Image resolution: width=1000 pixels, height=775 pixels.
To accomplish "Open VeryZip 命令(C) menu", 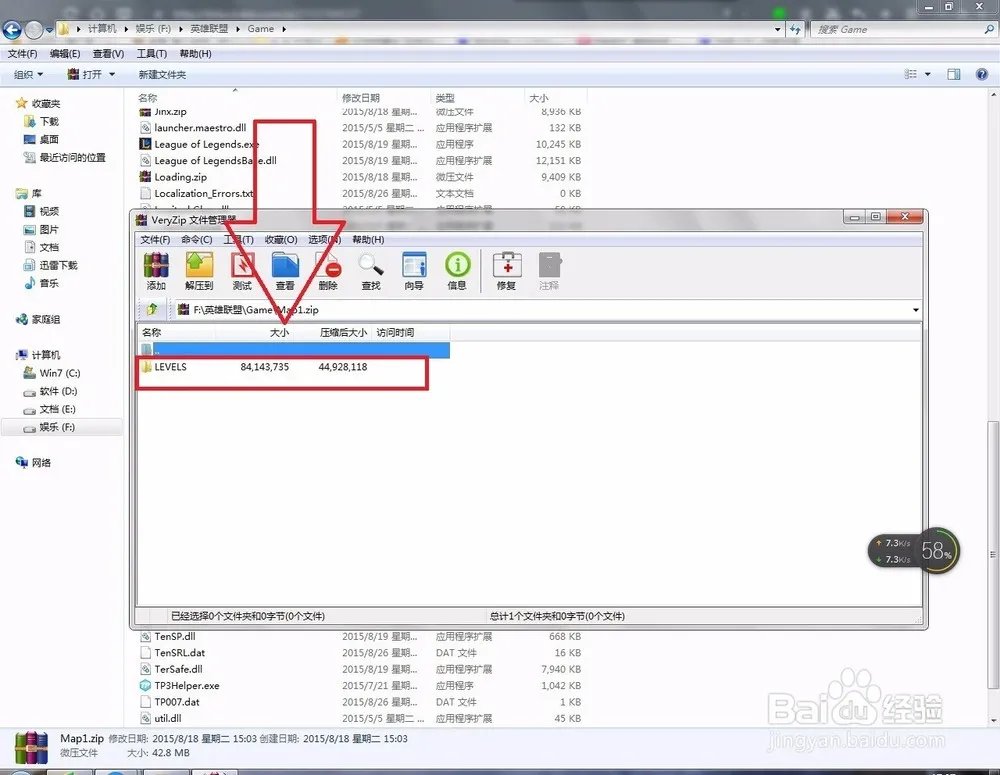I will (196, 239).
